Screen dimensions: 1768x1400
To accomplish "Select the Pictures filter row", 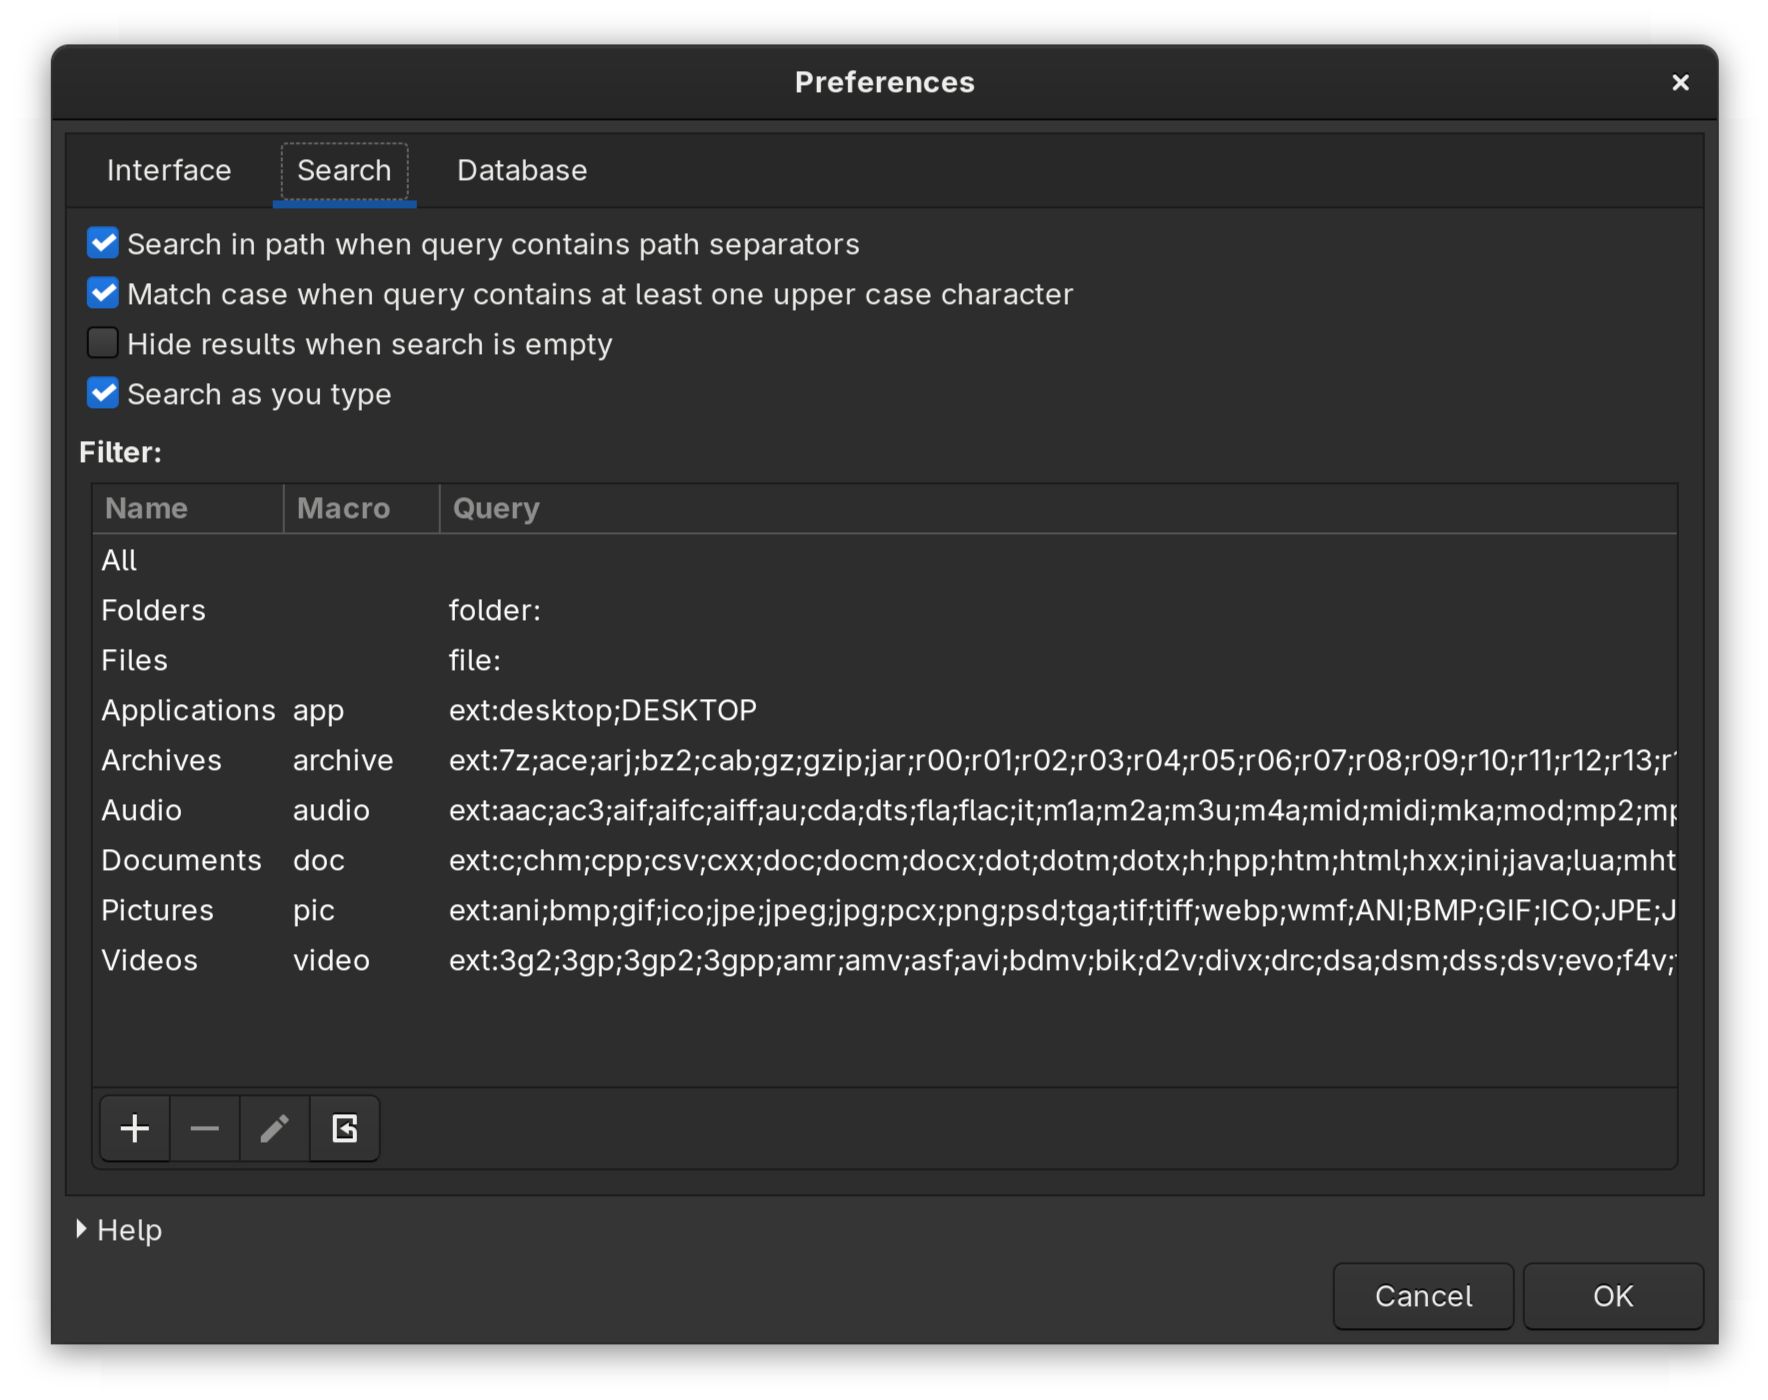I will [157, 910].
